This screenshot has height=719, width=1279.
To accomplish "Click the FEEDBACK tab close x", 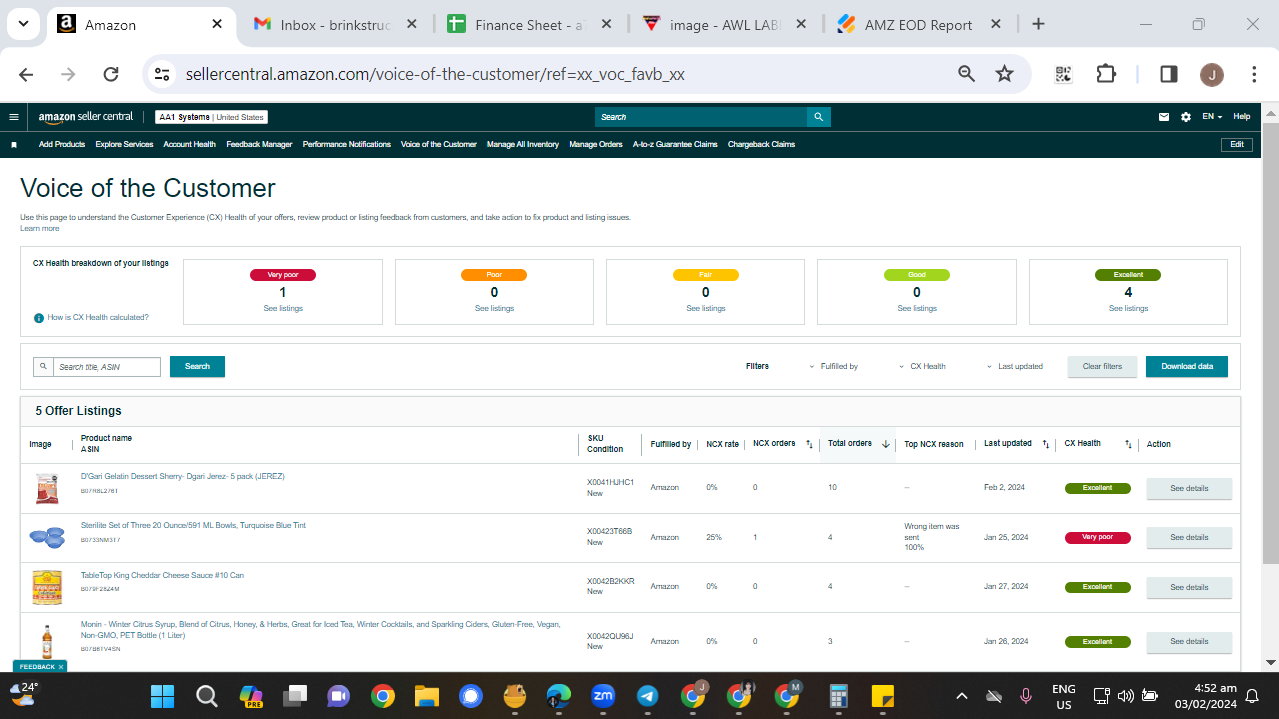I will coord(61,666).
